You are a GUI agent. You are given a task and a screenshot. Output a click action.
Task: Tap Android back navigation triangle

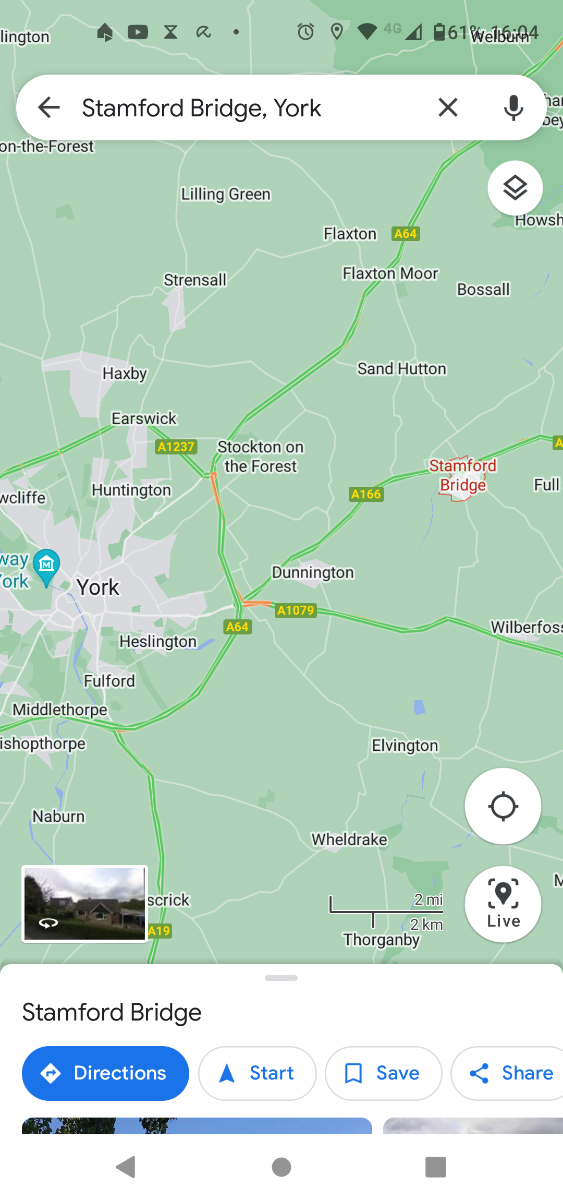tap(126, 1166)
